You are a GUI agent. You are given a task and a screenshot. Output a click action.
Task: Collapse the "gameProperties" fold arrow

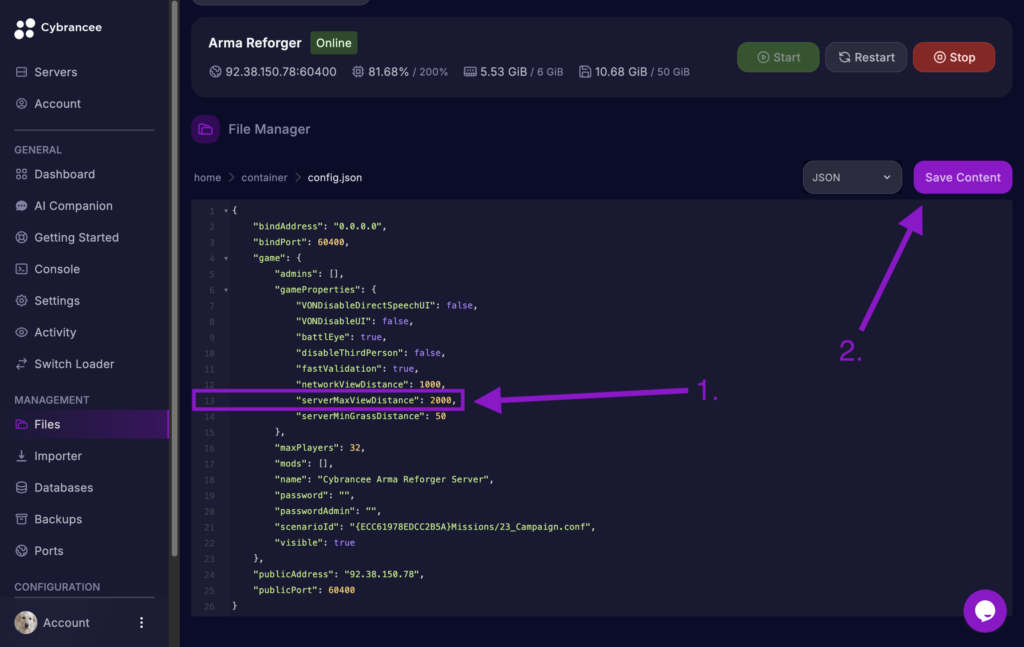[x=226, y=290]
